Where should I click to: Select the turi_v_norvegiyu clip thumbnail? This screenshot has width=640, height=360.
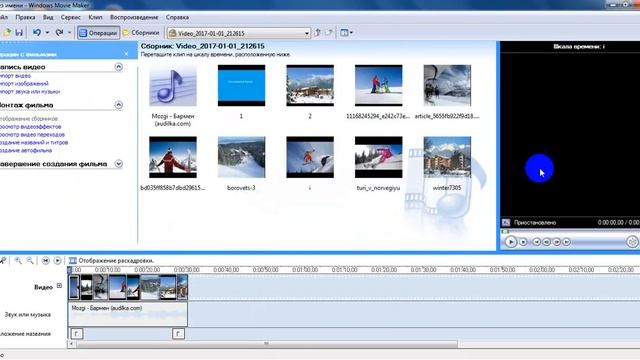point(378,157)
